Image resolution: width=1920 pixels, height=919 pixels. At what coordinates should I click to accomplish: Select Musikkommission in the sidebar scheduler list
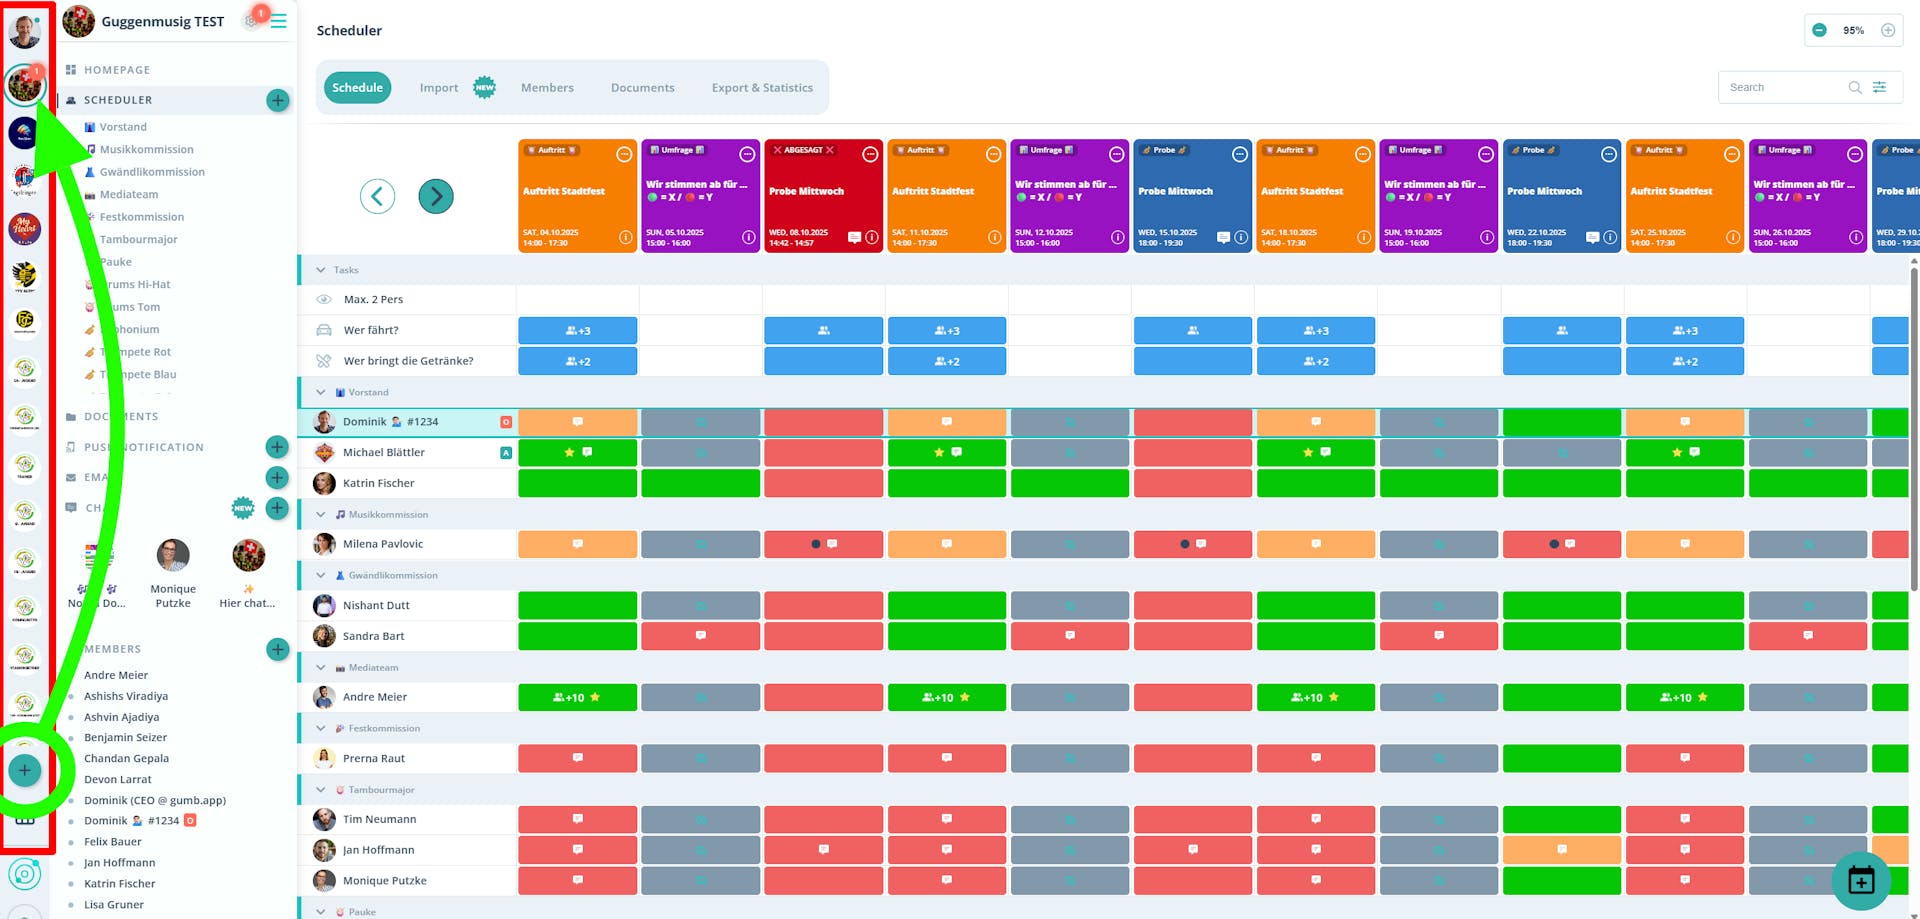pos(147,149)
